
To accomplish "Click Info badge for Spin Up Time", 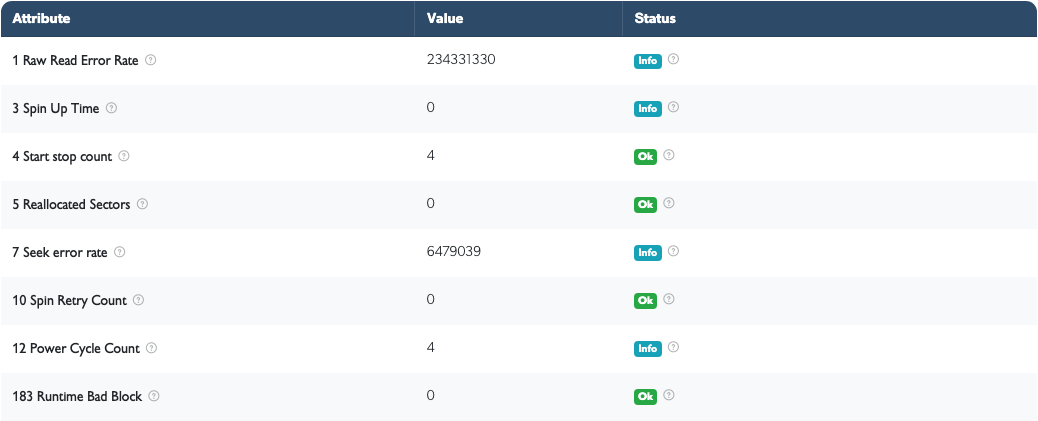I will 648,109.
